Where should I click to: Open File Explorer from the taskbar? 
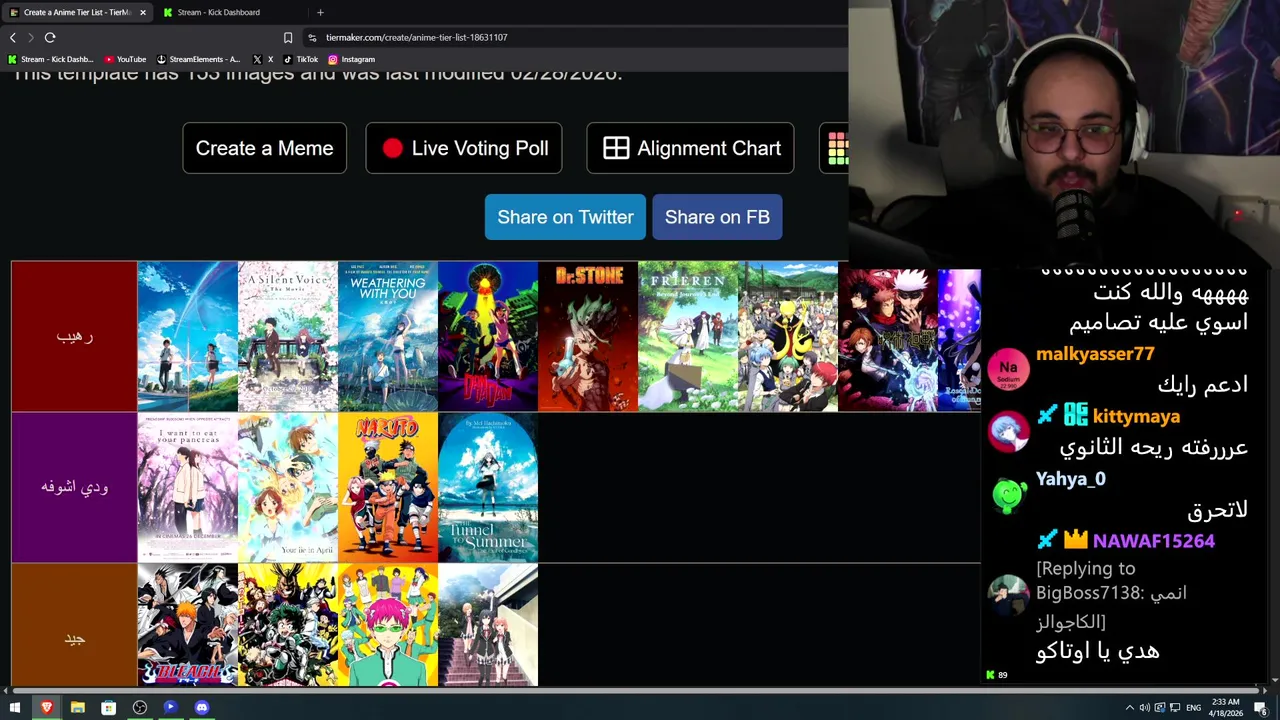coord(77,707)
